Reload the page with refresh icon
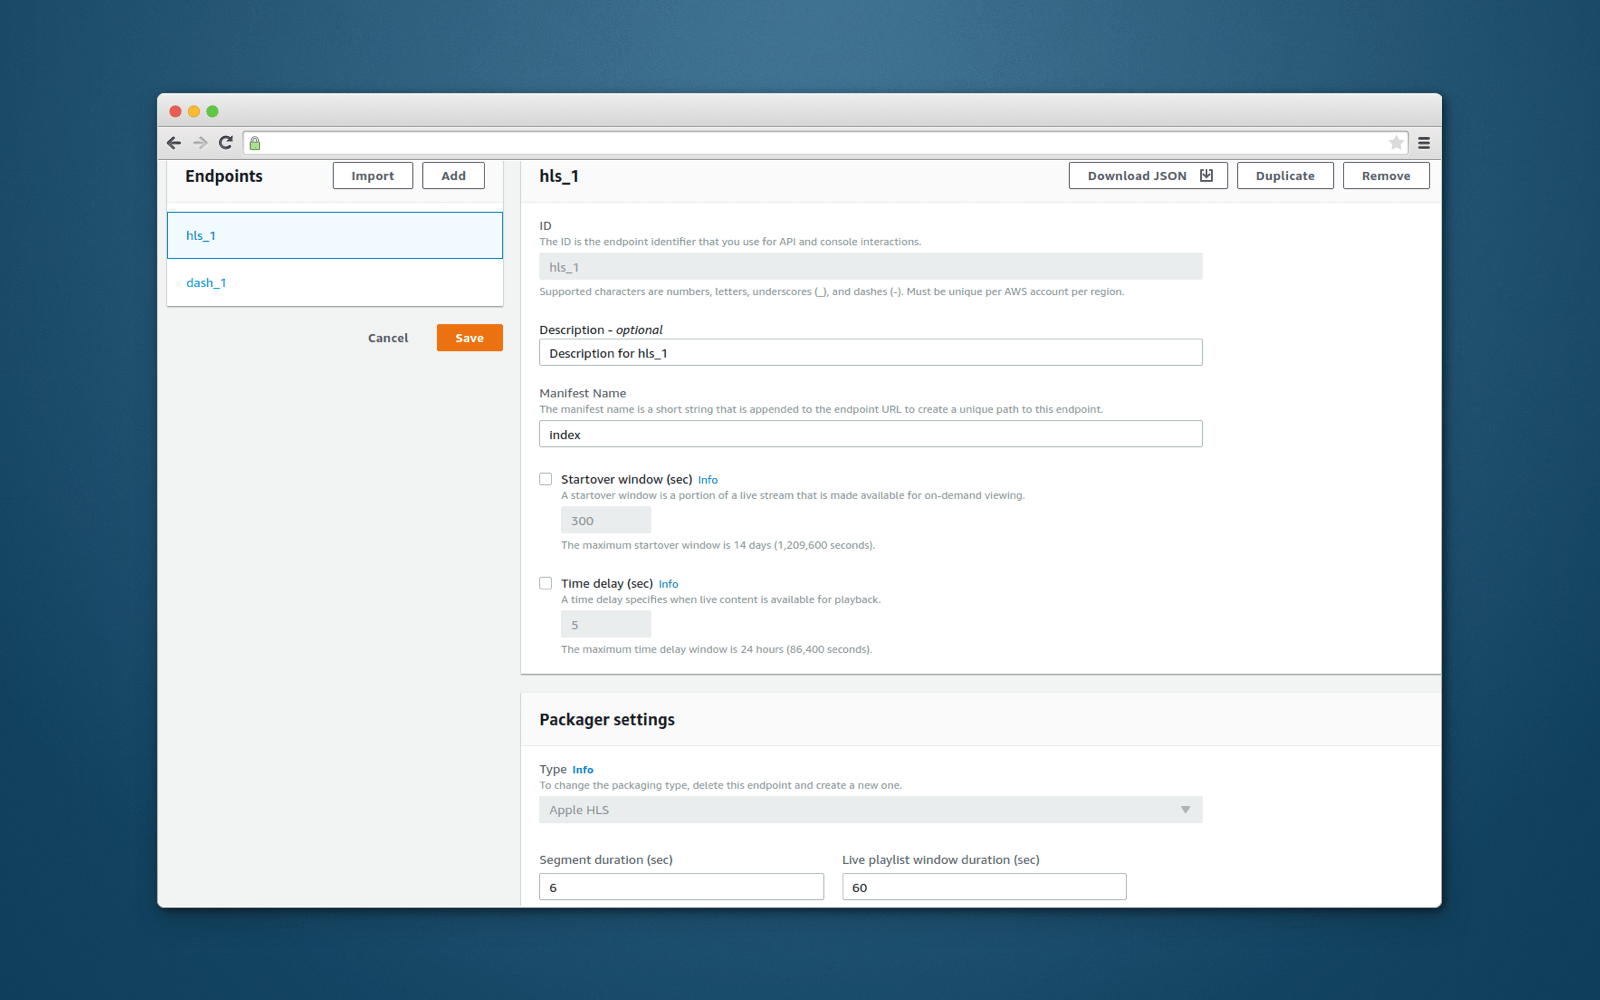This screenshot has width=1600, height=1000. pyautogui.click(x=226, y=143)
